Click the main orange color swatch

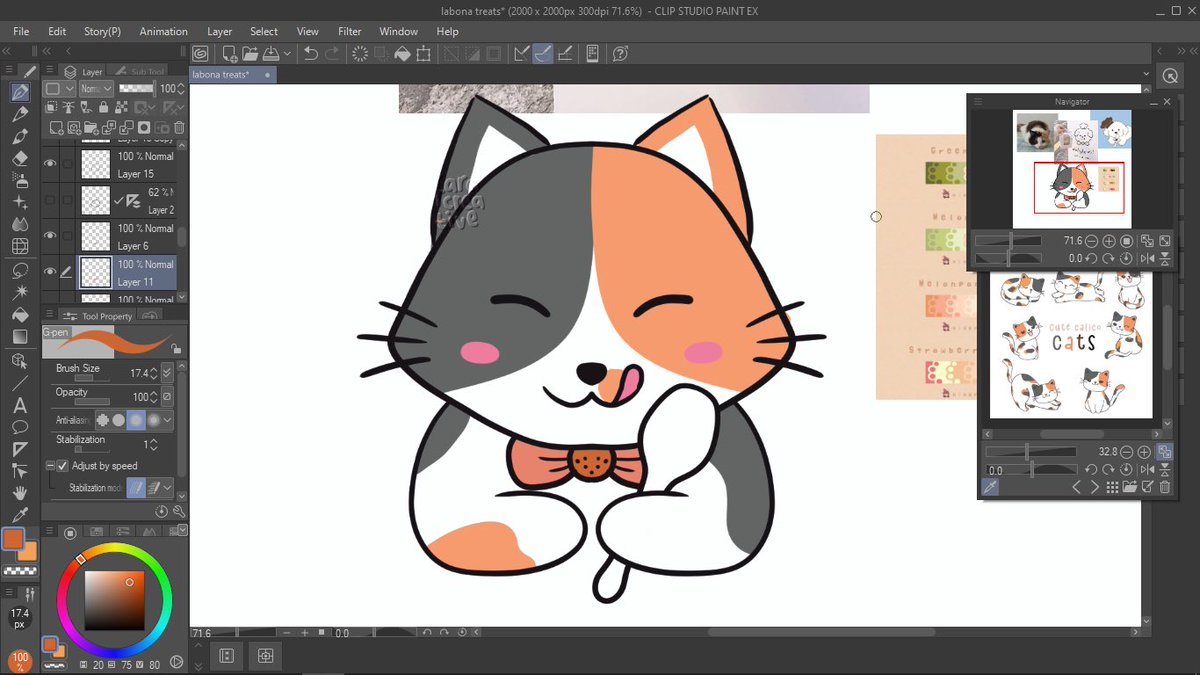coord(13,540)
